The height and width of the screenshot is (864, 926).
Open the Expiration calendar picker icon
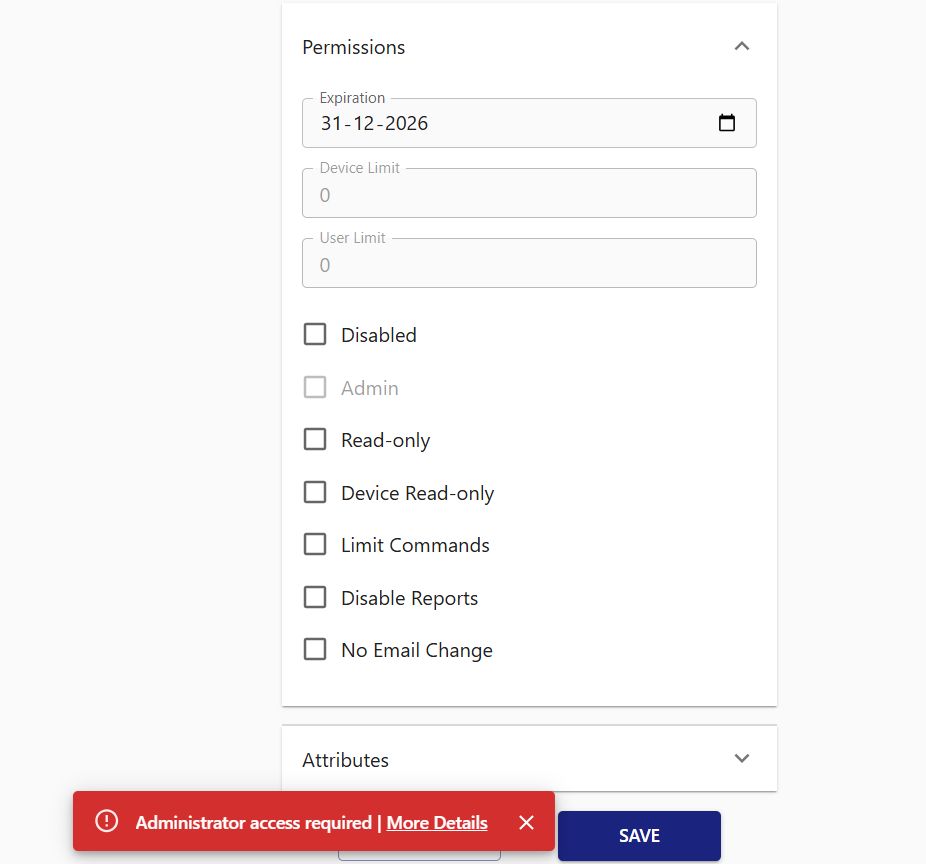coord(727,123)
